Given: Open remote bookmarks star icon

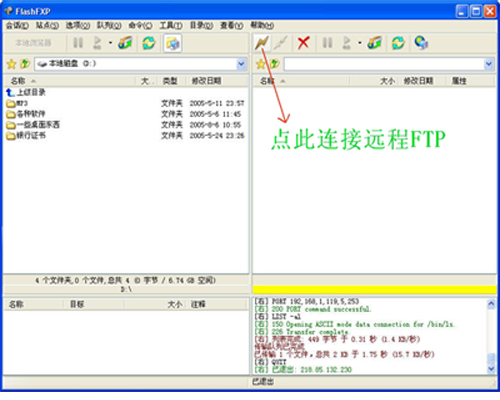Looking at the screenshot, I should pyautogui.click(x=260, y=64).
